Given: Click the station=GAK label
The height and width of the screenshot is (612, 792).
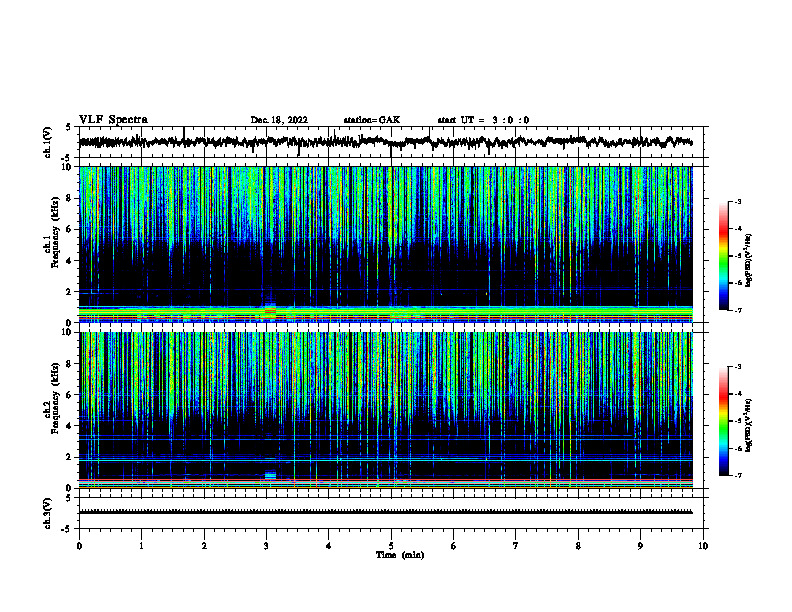Looking at the screenshot, I should pos(372,120).
